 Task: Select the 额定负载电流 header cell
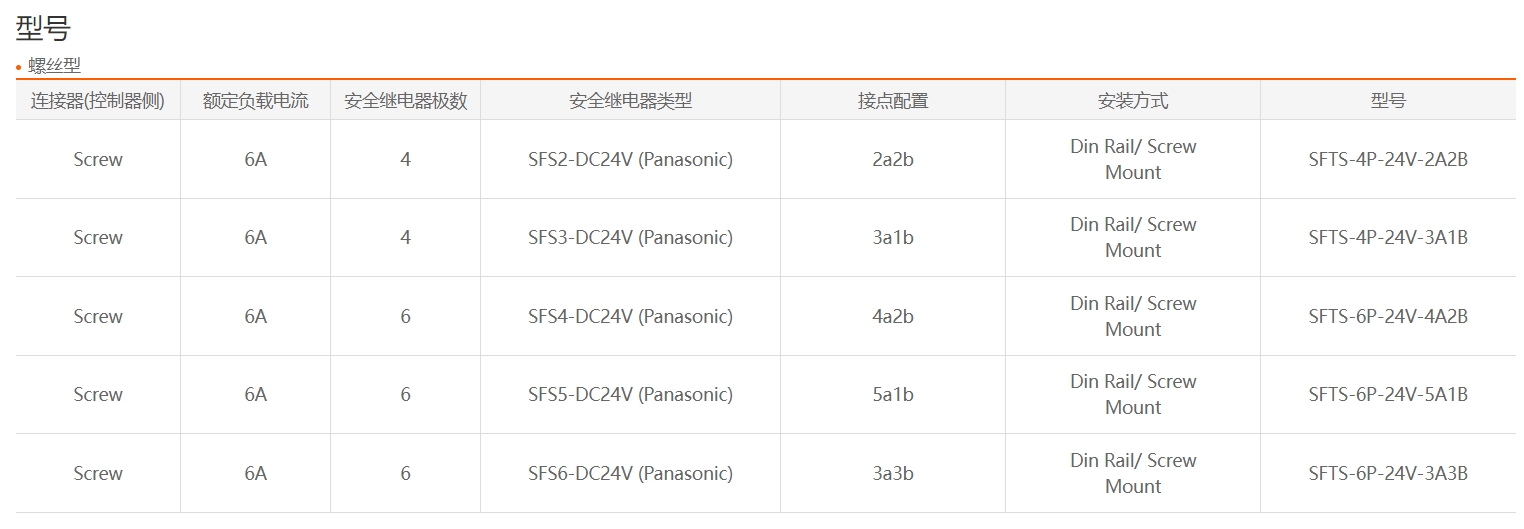(256, 101)
